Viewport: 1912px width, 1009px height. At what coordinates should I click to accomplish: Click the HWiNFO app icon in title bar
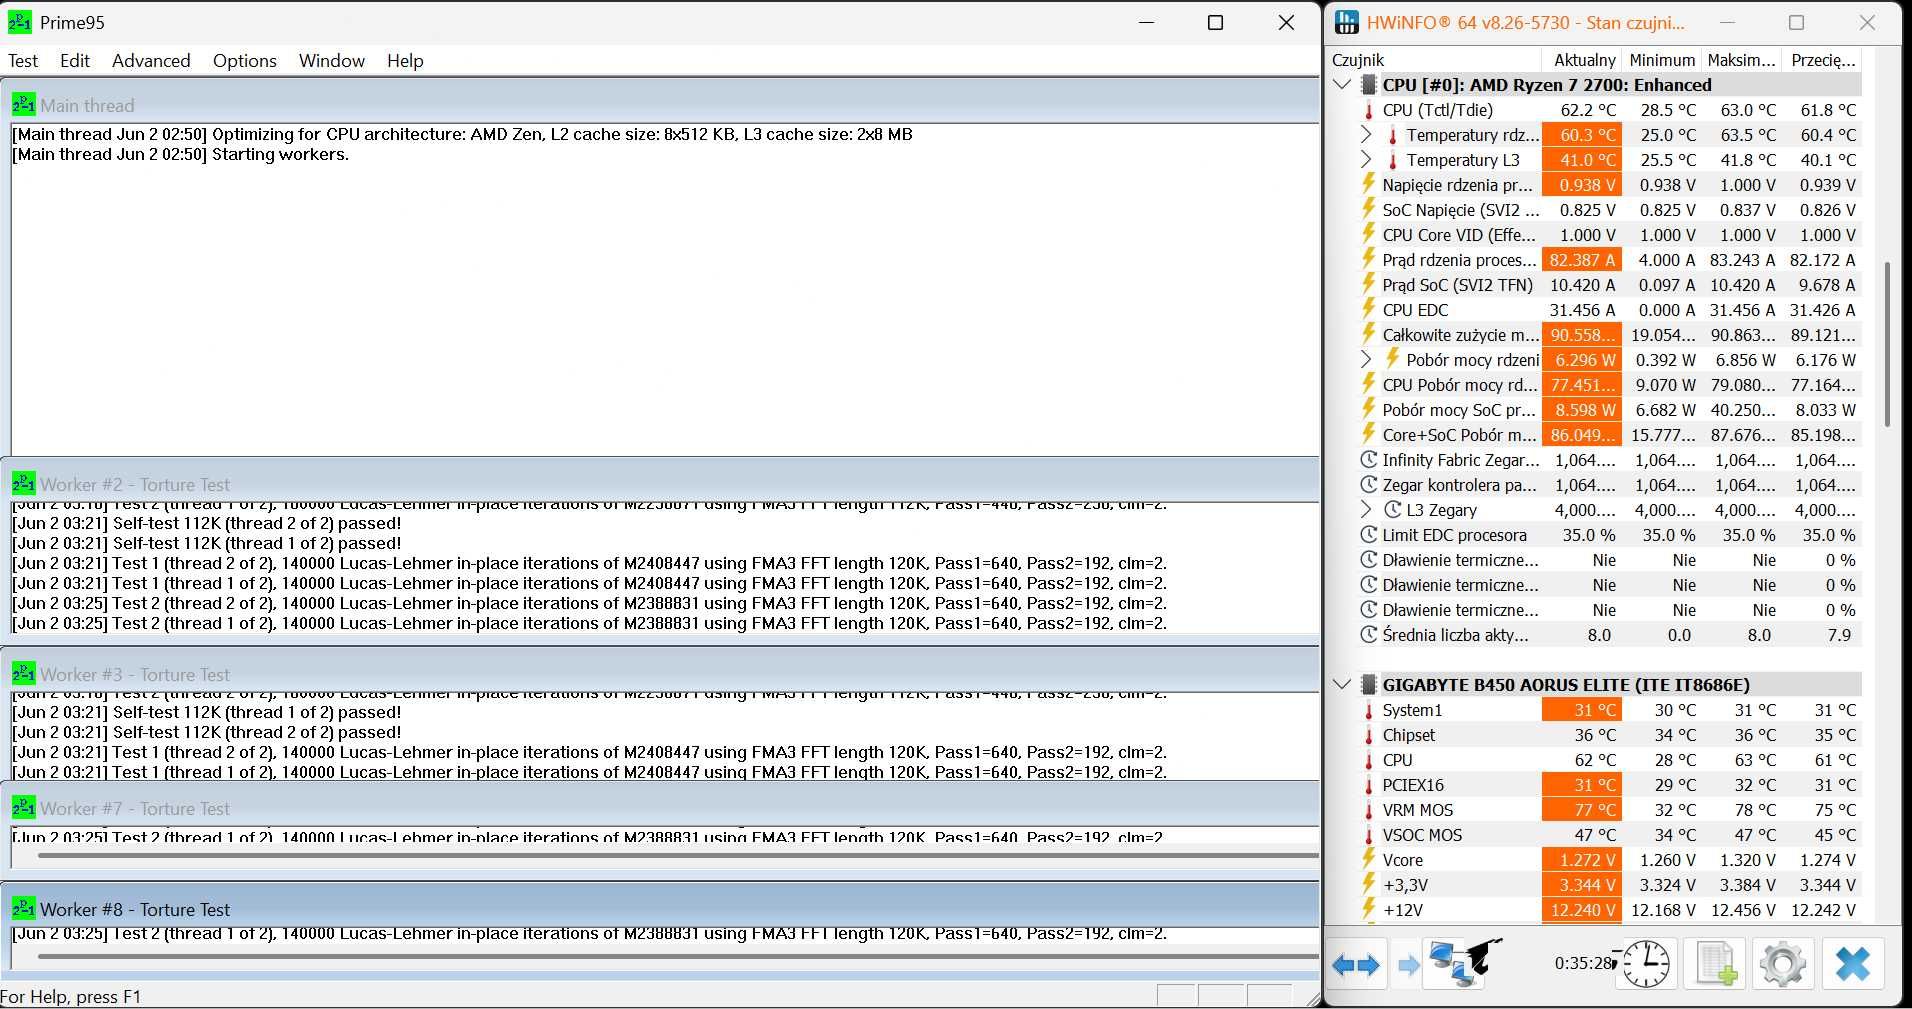click(x=1347, y=22)
